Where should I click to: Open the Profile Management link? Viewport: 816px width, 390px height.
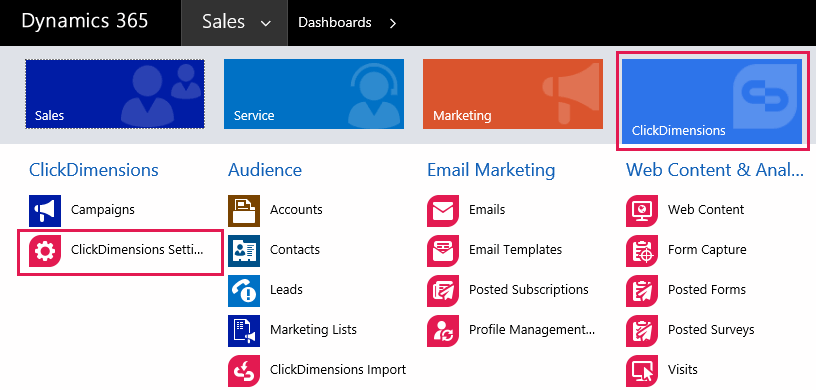[532, 330]
